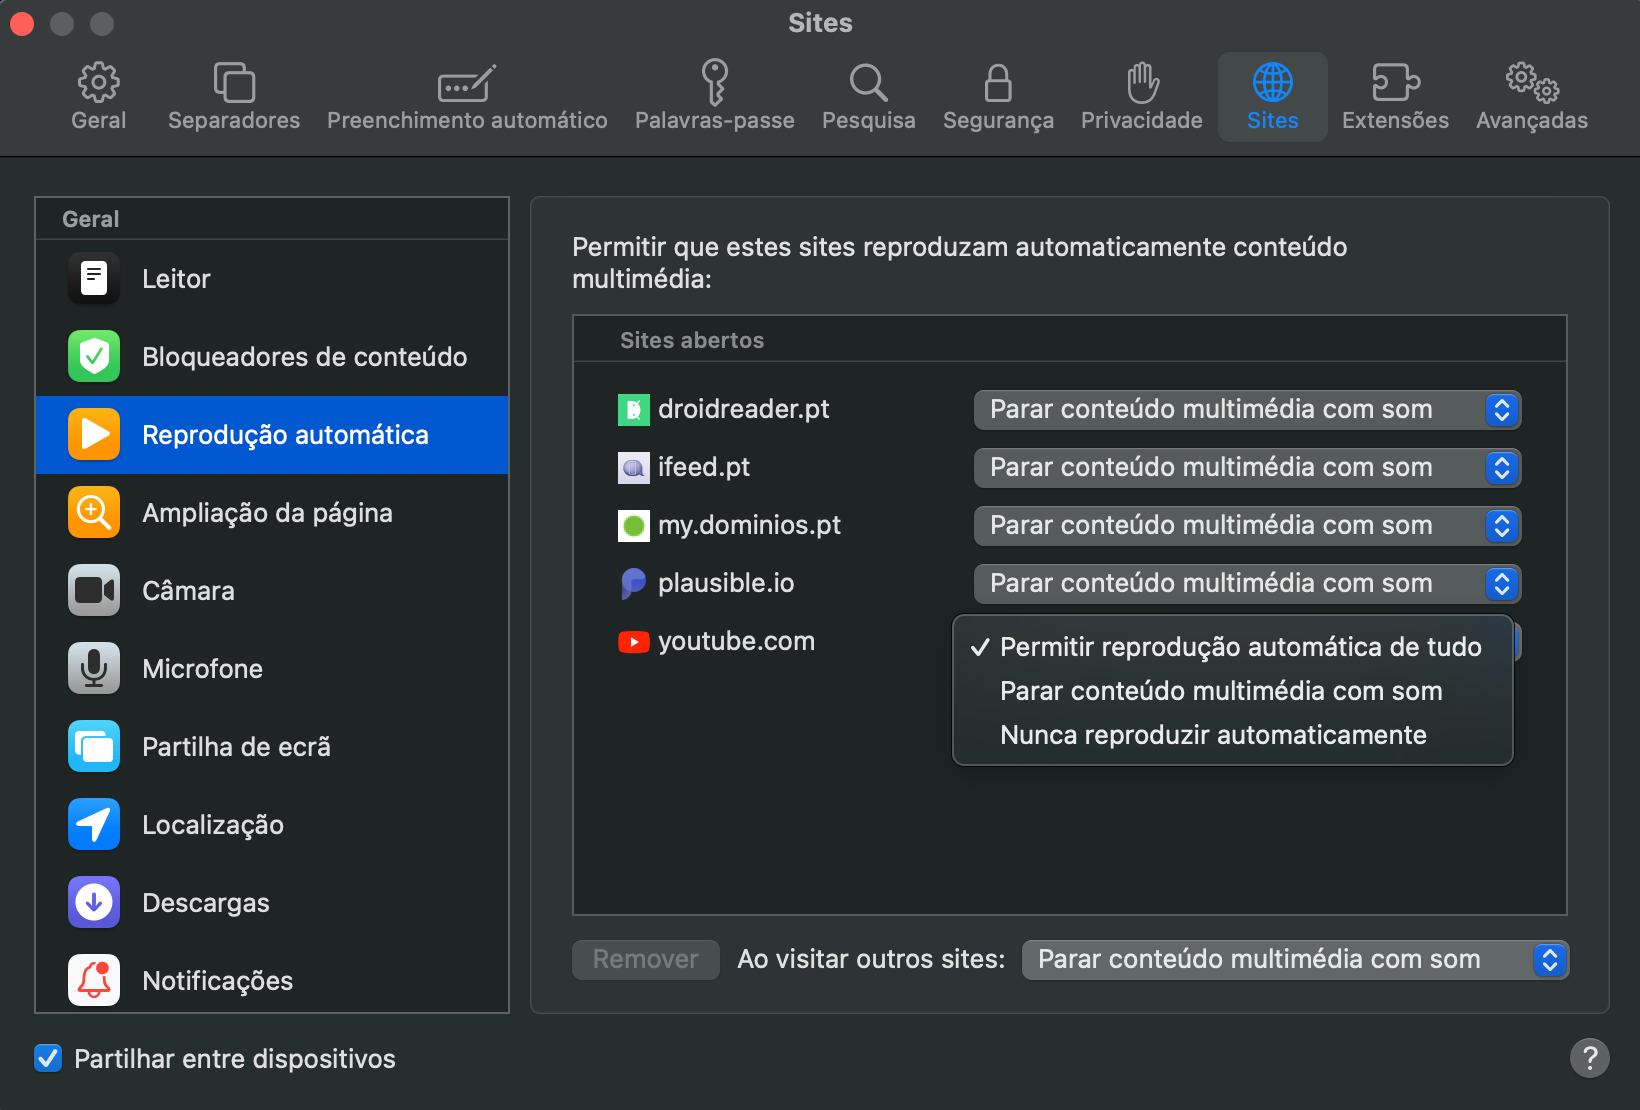Click the Notificações bell icon
The width and height of the screenshot is (1640, 1110).
pyautogui.click(x=94, y=980)
